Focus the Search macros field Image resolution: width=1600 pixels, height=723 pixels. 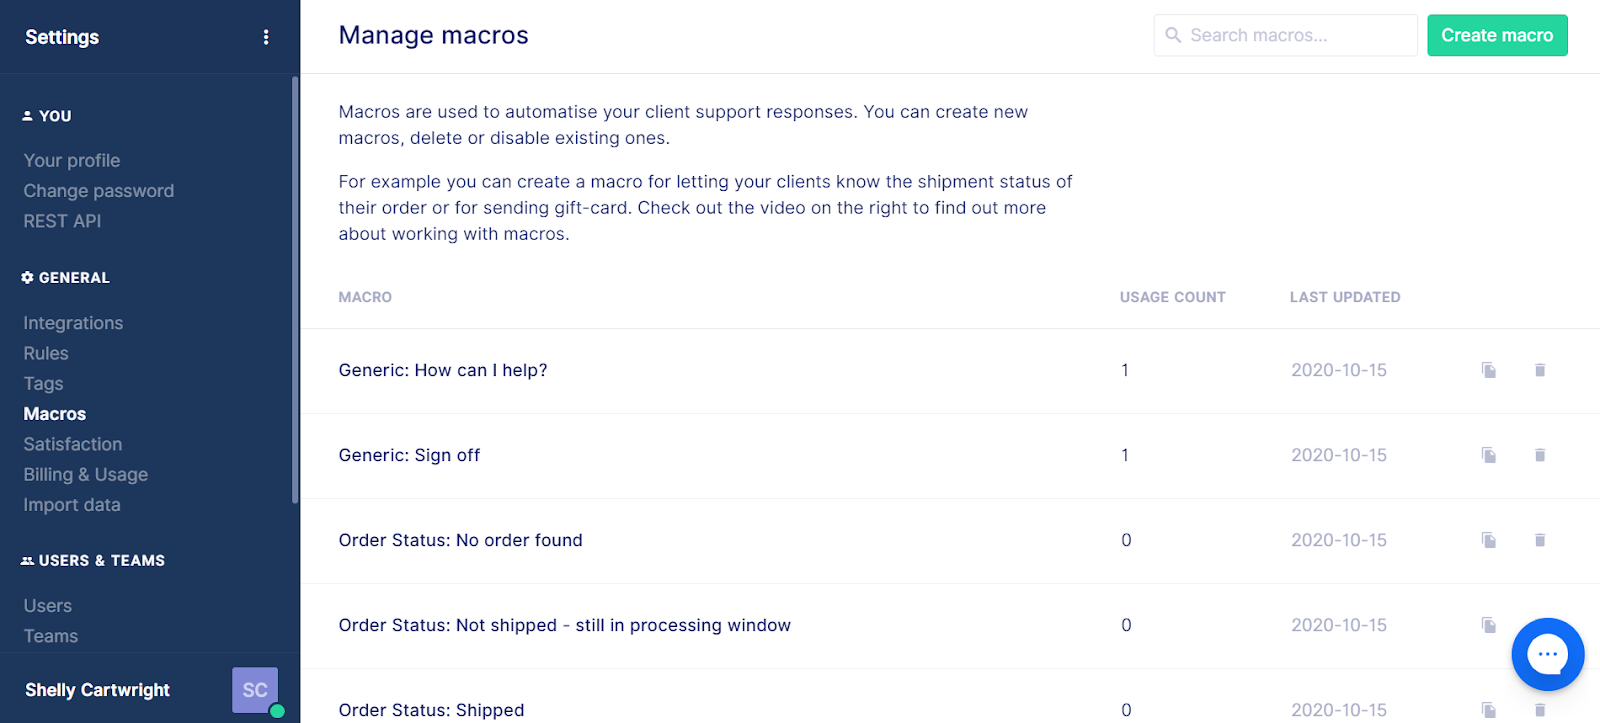tap(1285, 35)
